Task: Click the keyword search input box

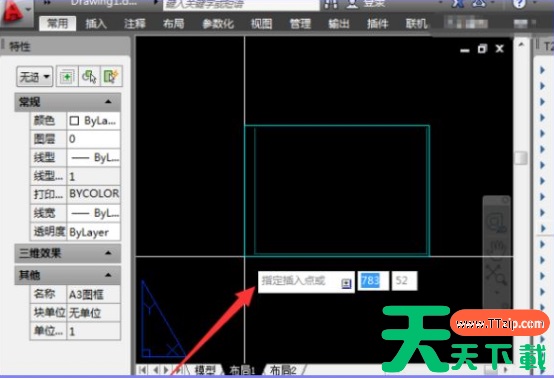Action: [x=242, y=5]
